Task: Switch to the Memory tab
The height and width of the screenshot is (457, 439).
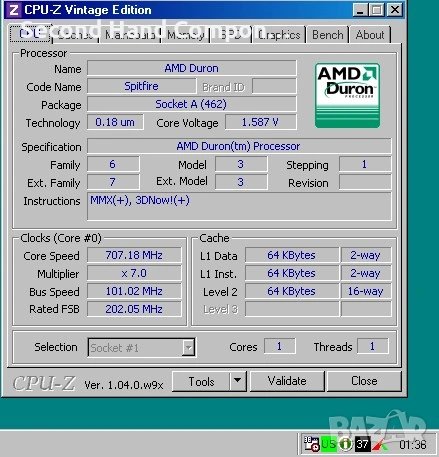Action: point(186,35)
